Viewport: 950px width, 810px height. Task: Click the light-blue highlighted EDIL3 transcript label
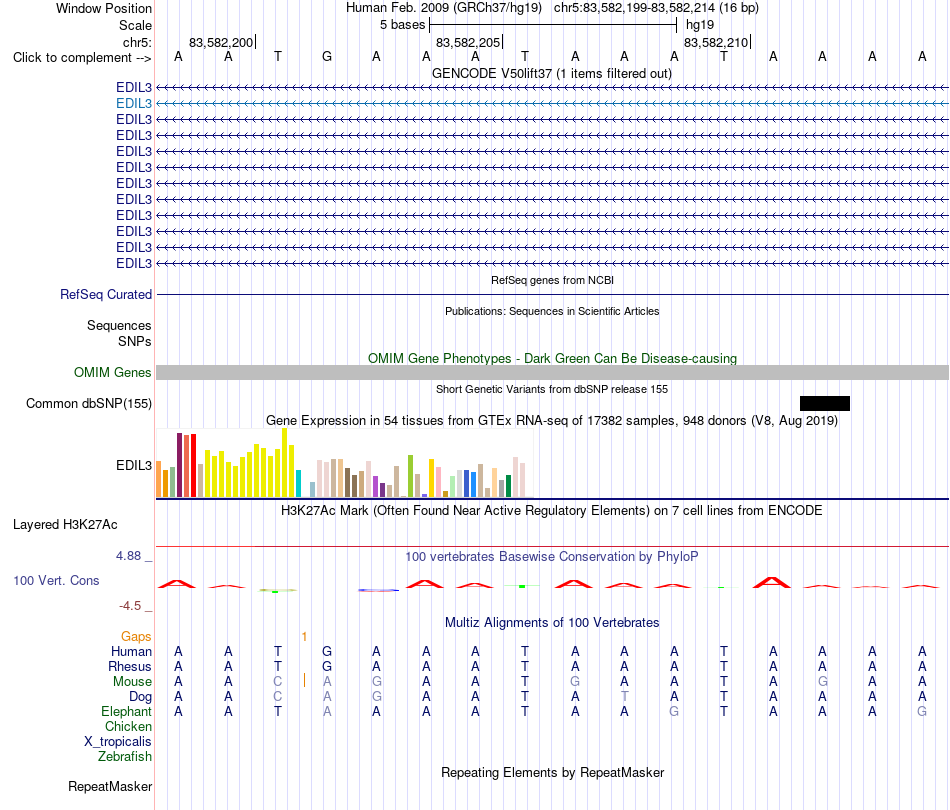134,104
